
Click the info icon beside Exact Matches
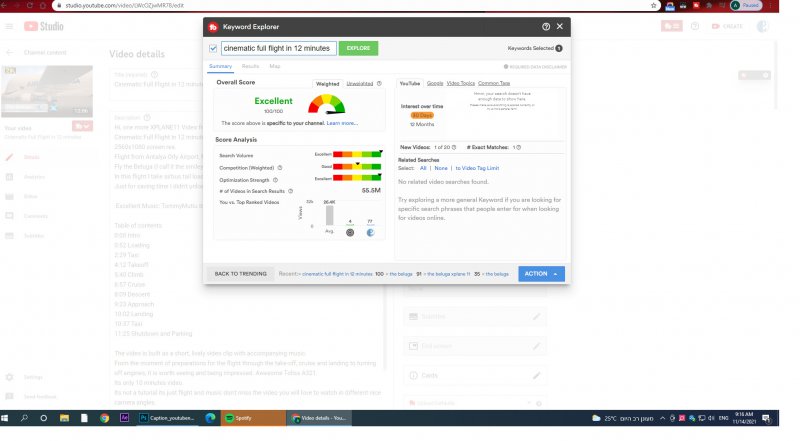[x=519, y=147]
